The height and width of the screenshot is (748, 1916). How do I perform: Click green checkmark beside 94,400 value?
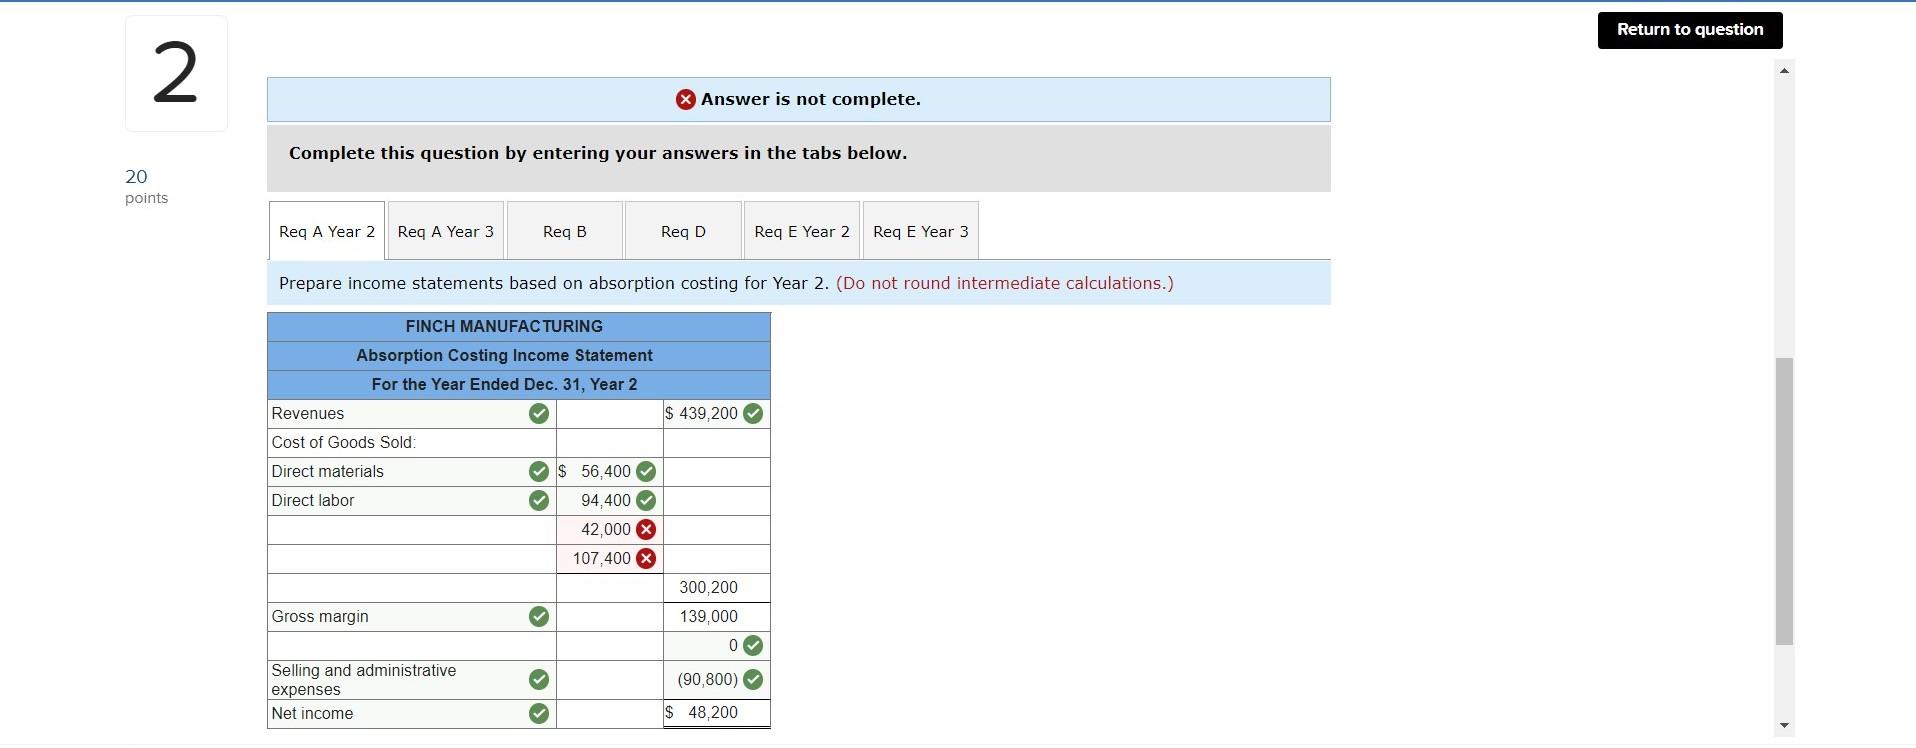click(646, 501)
